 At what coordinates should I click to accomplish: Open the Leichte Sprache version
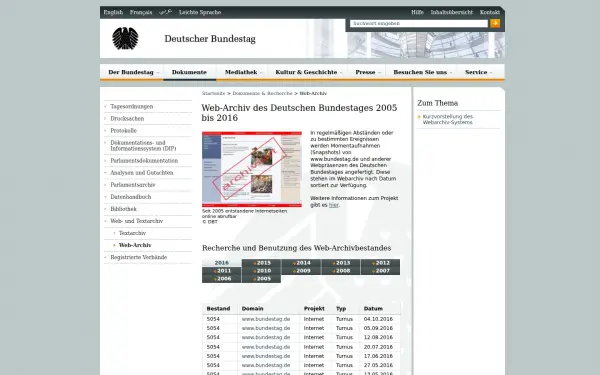200,12
